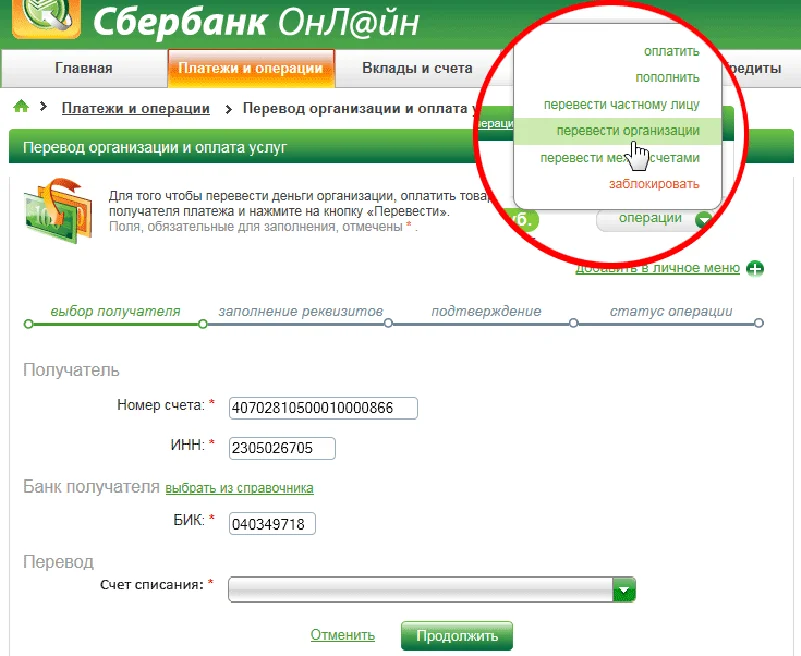Click the ИНН input field
Image resolution: width=801 pixels, height=656 pixels.
(x=282, y=448)
